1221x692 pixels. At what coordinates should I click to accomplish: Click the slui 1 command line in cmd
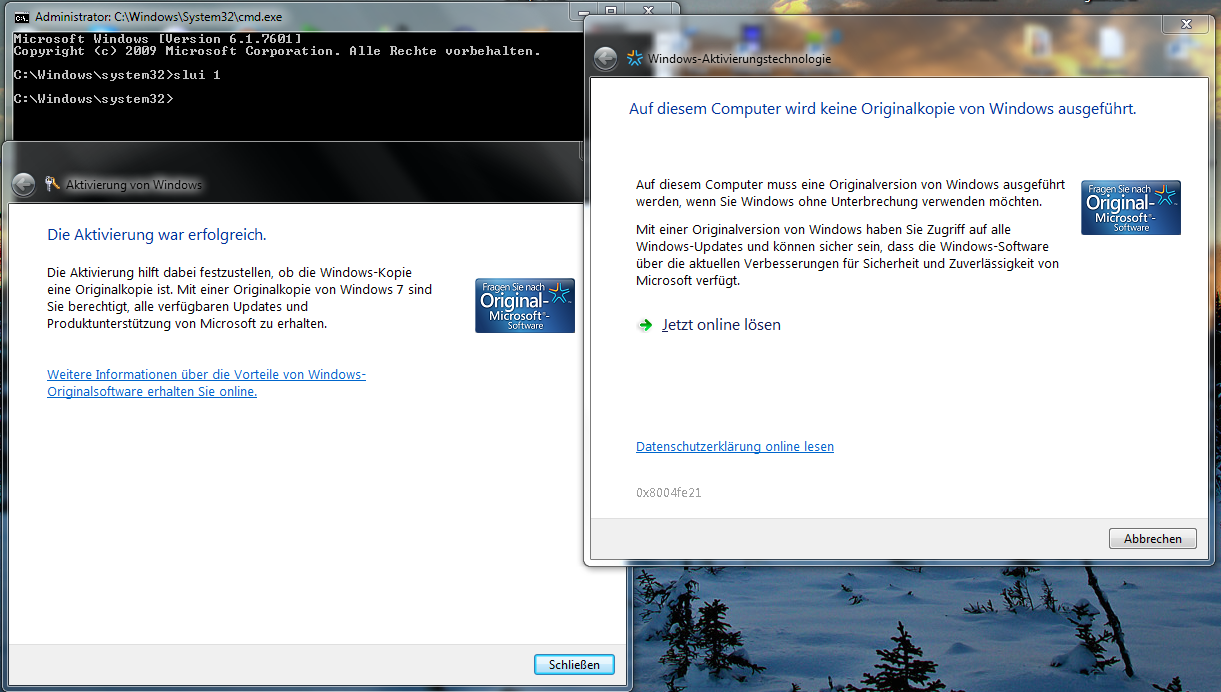click(x=117, y=75)
